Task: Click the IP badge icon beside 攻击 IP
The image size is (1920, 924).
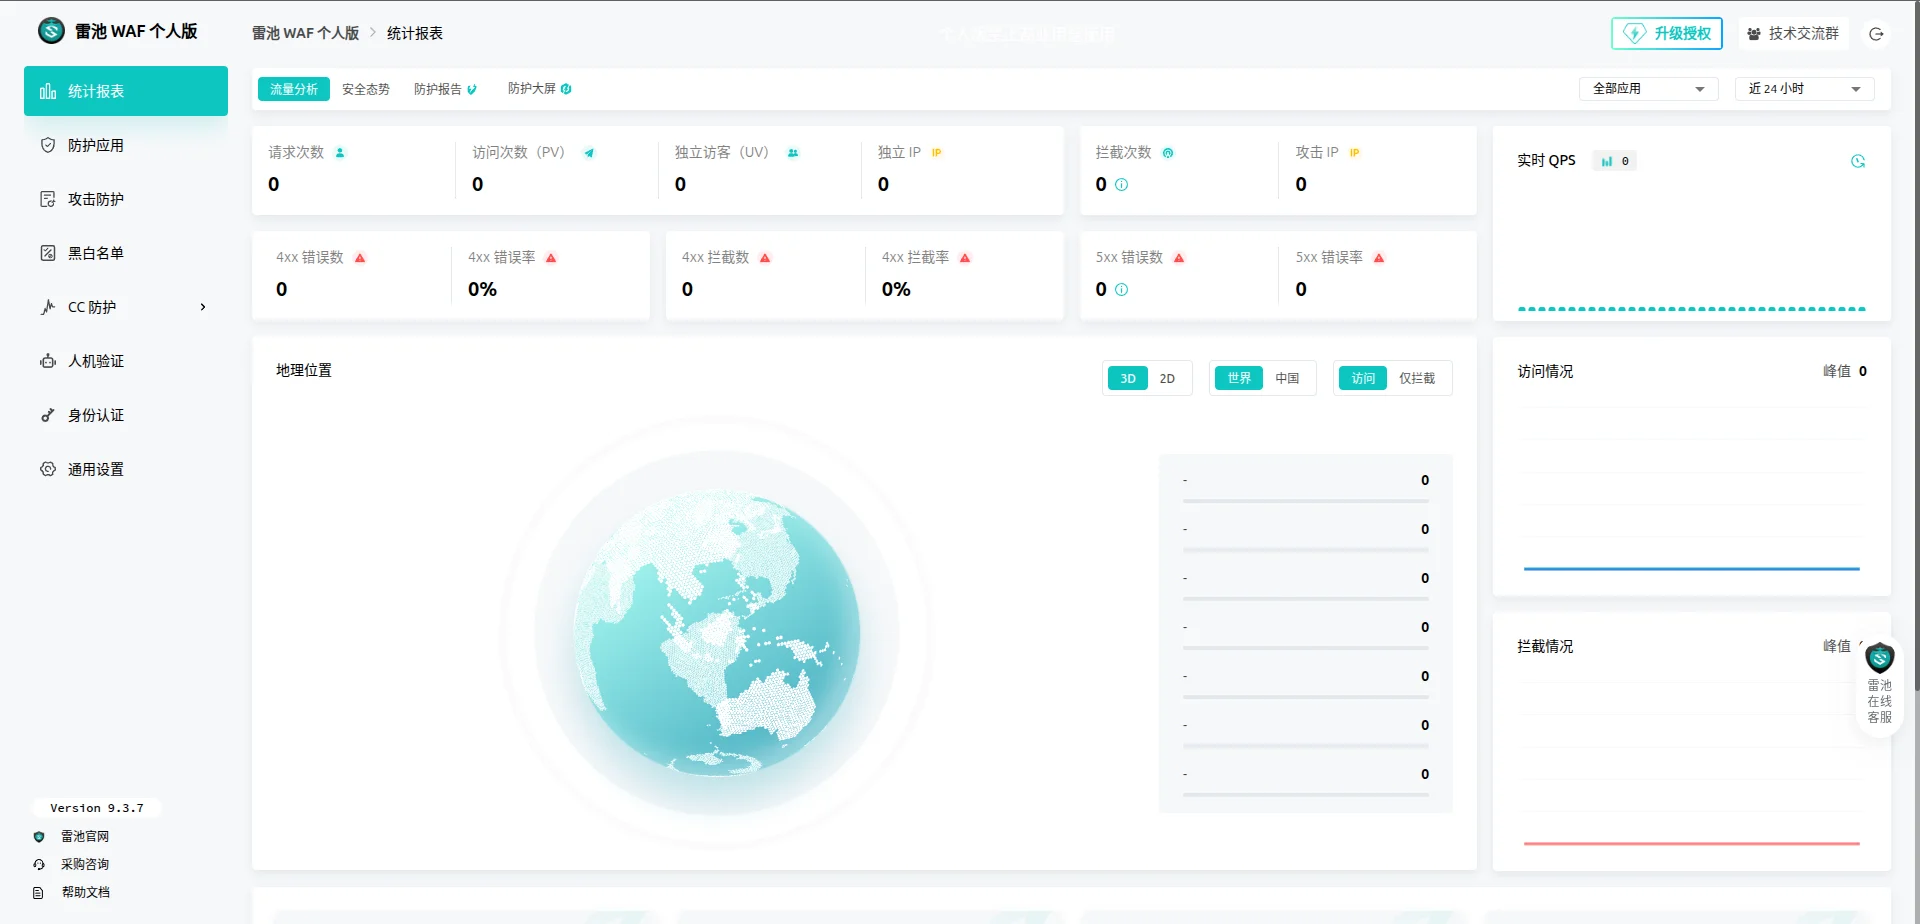Action: 1354,153
